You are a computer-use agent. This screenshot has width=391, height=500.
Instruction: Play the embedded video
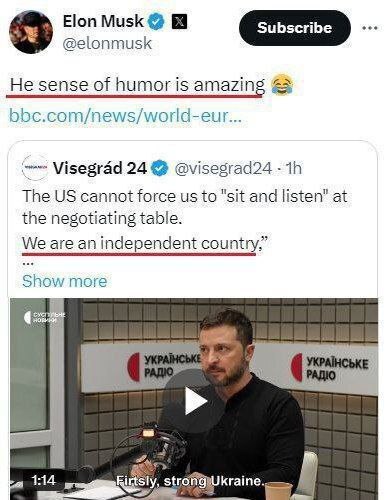[x=195, y=402]
